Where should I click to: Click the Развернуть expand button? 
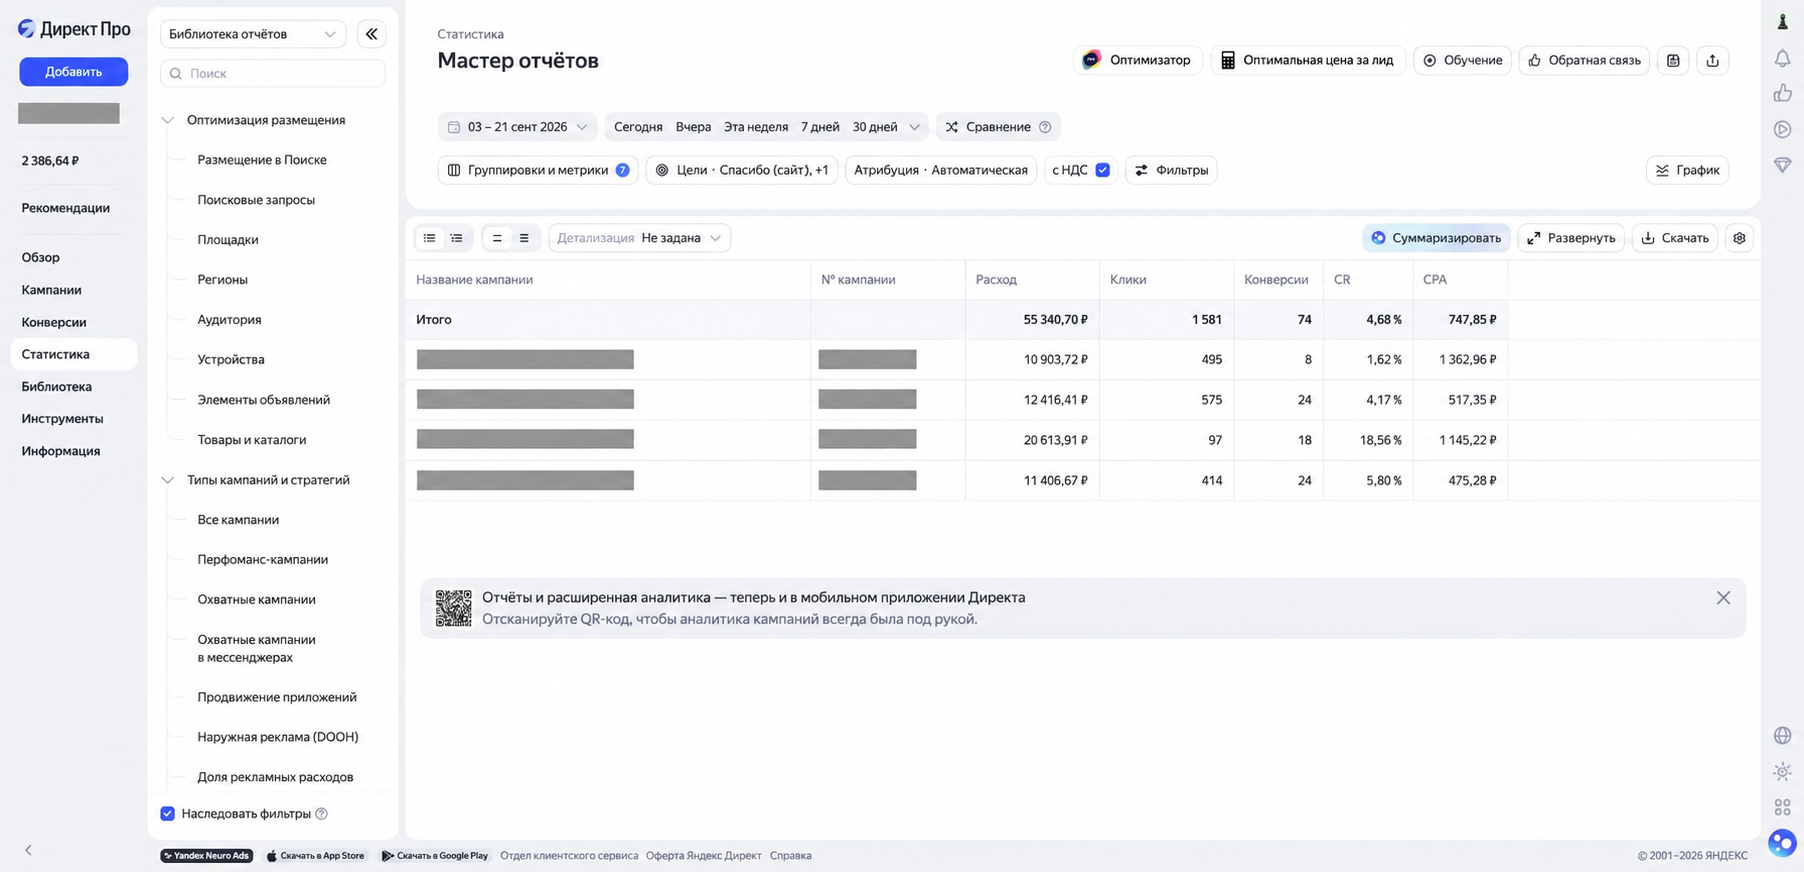[1571, 238]
